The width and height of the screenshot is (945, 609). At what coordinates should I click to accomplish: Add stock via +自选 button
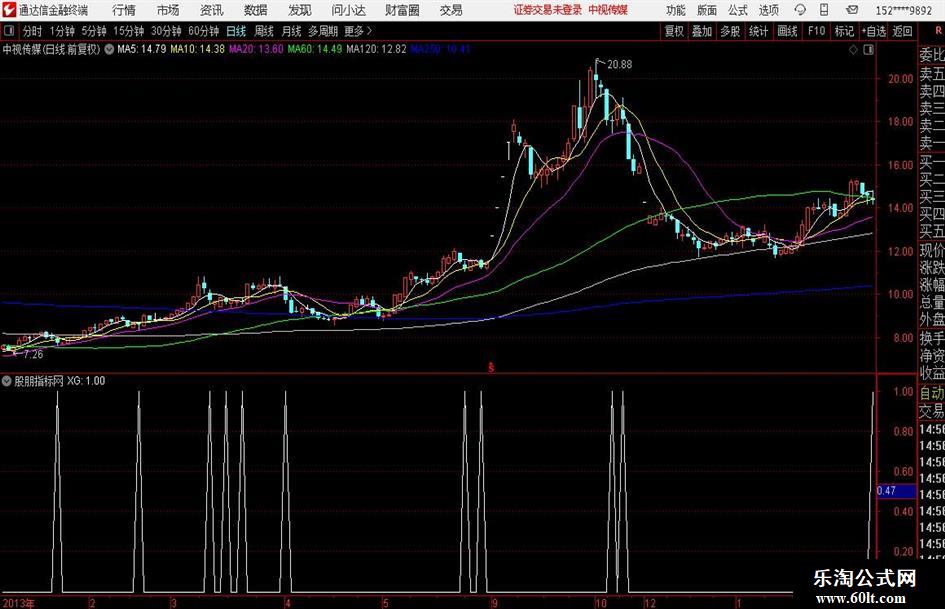coord(873,31)
